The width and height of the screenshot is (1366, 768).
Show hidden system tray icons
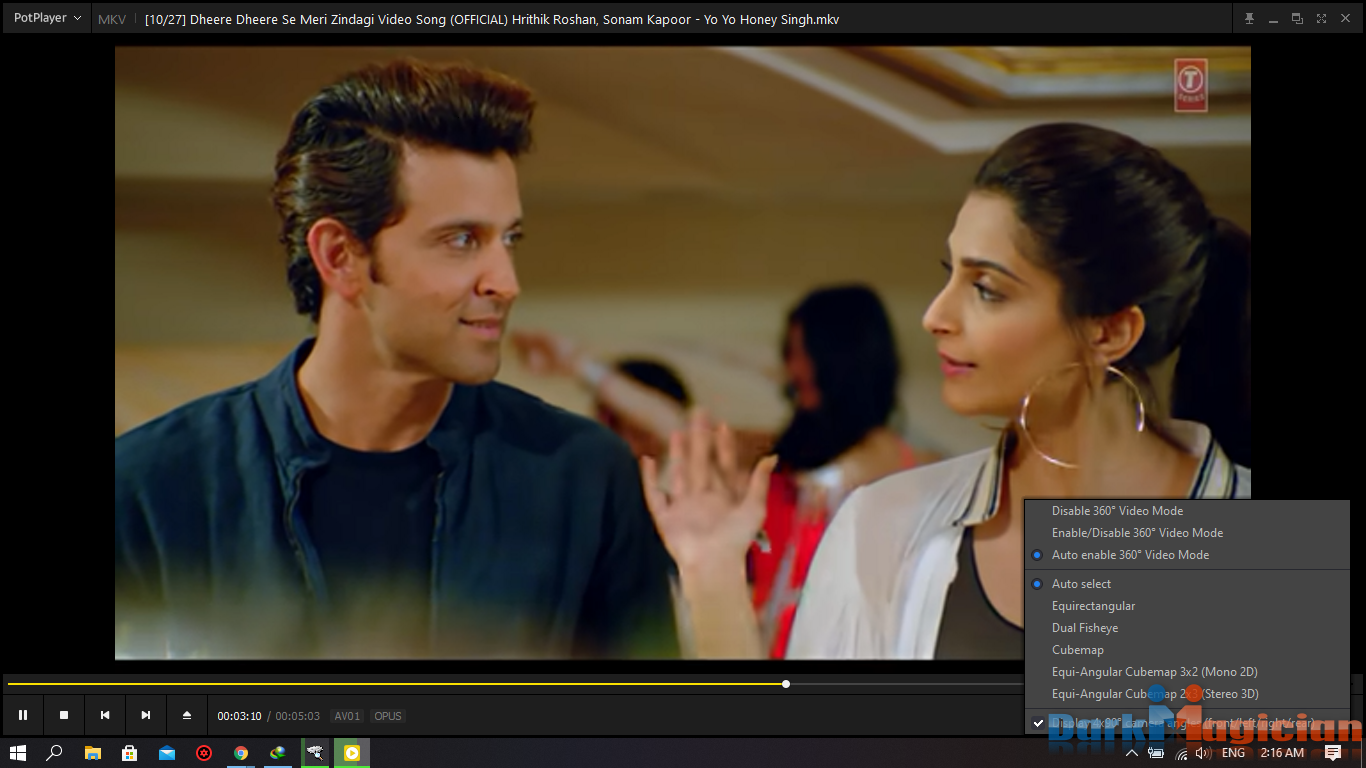click(1132, 753)
